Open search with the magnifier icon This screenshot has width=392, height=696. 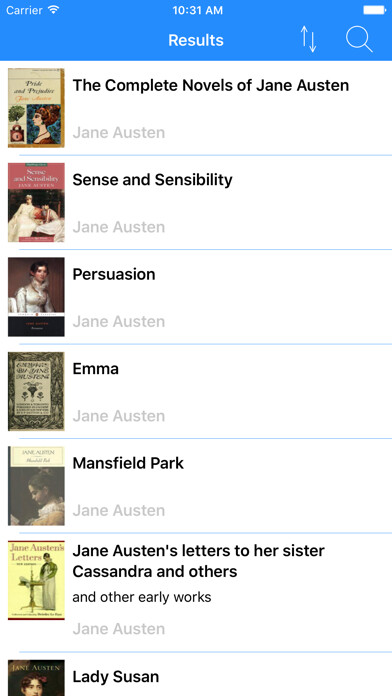359,40
